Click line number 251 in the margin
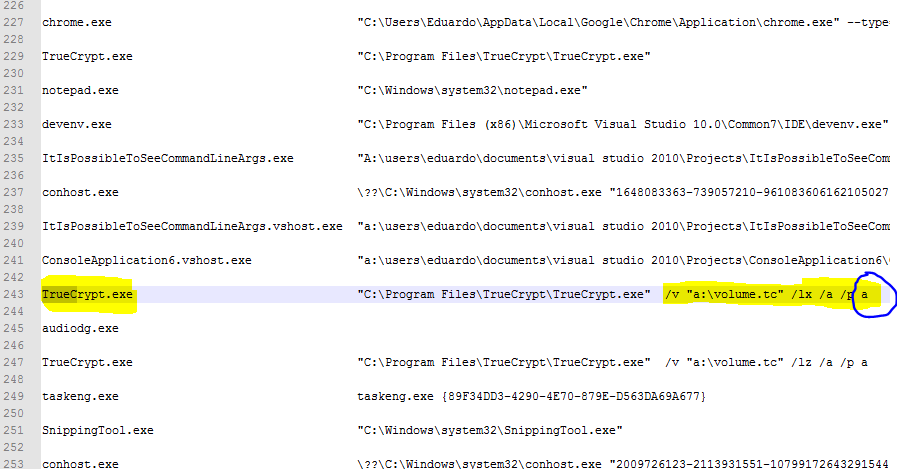 (x=14, y=430)
